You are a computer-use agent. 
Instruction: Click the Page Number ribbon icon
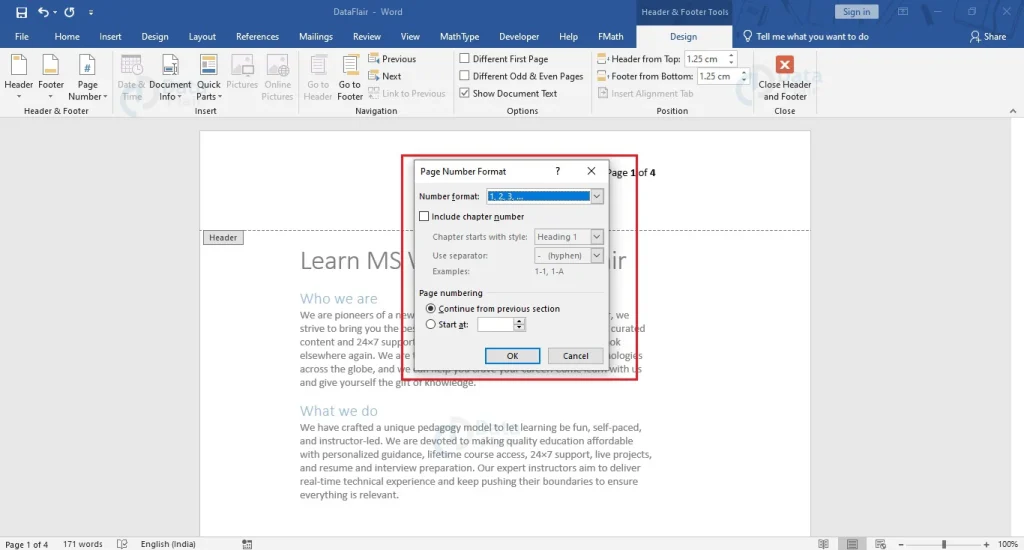[x=88, y=66]
